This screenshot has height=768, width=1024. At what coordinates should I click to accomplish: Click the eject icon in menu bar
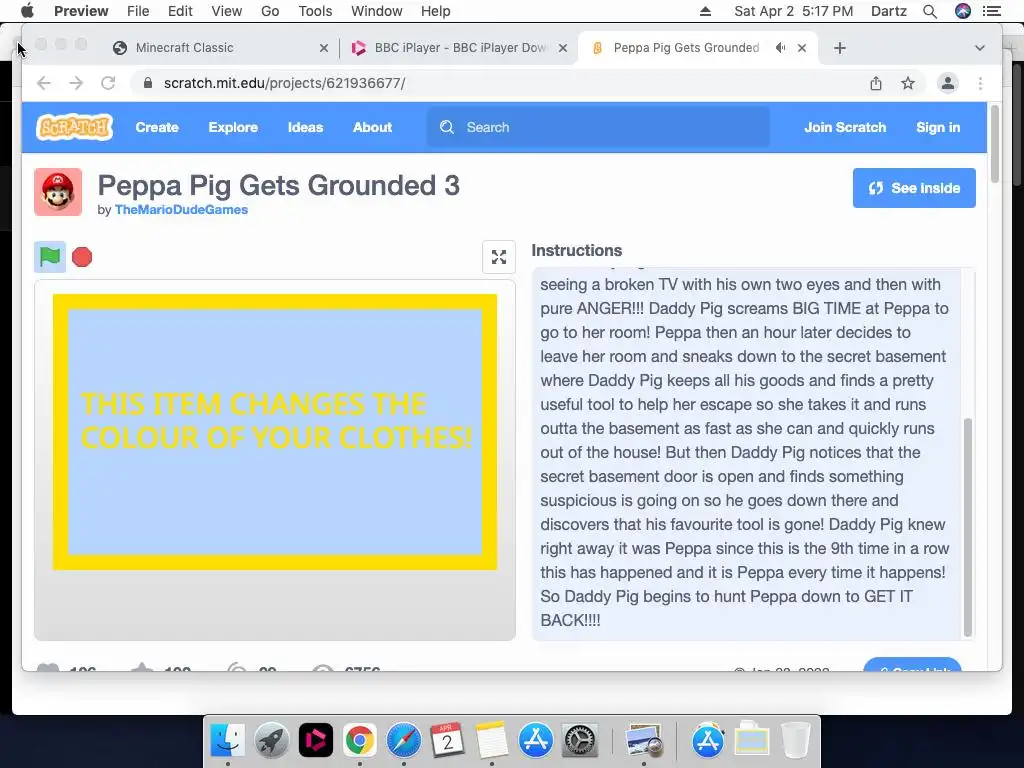[705, 11]
